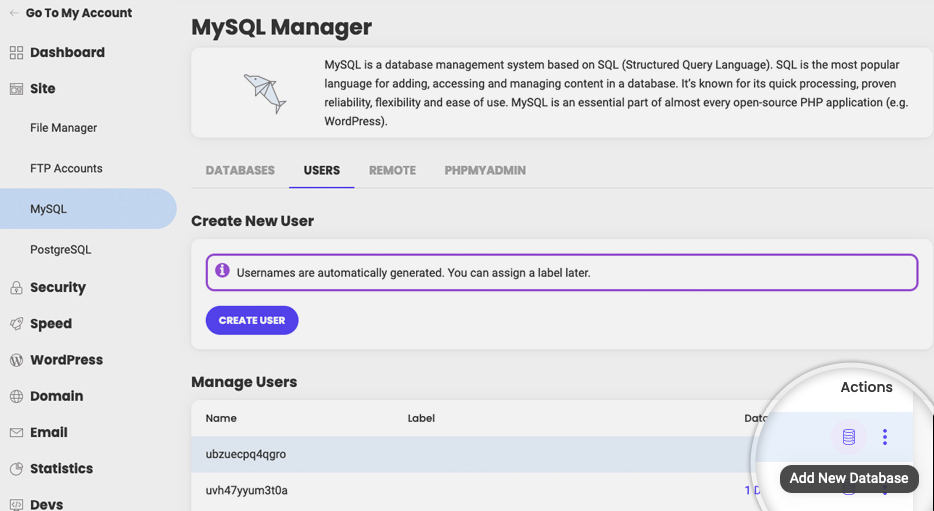Expand the Email sidebar section
Image resolution: width=934 pixels, height=511 pixels.
[49, 432]
